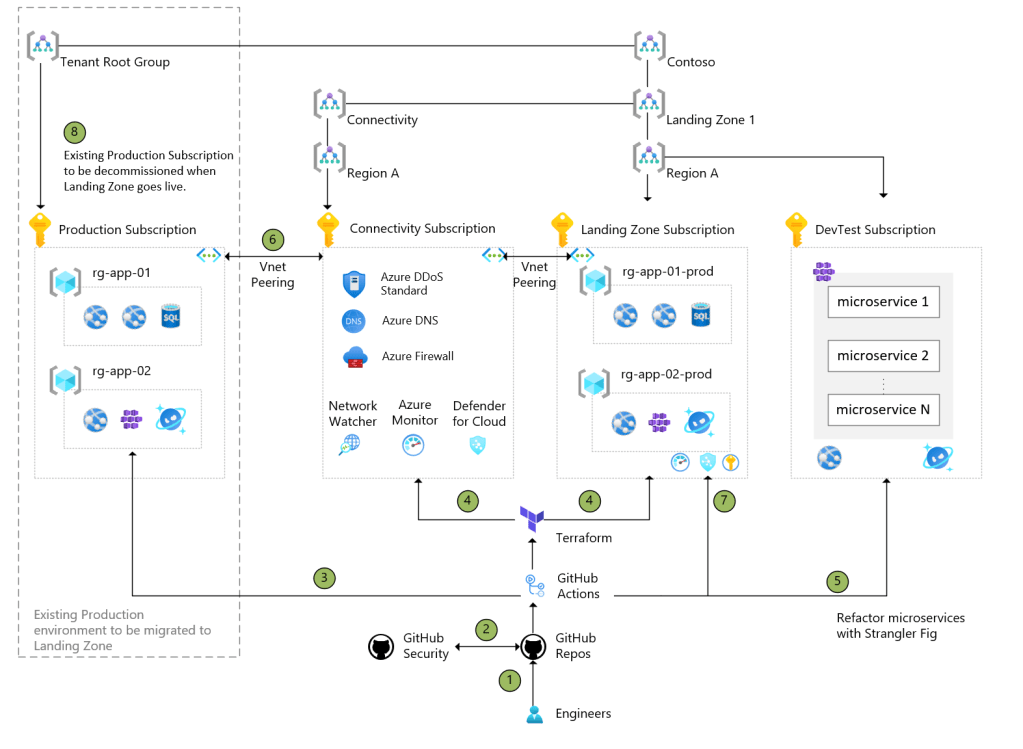This screenshot has width=1023, height=749.
Task: Select the Azure DNS icon
Action: pos(355,321)
